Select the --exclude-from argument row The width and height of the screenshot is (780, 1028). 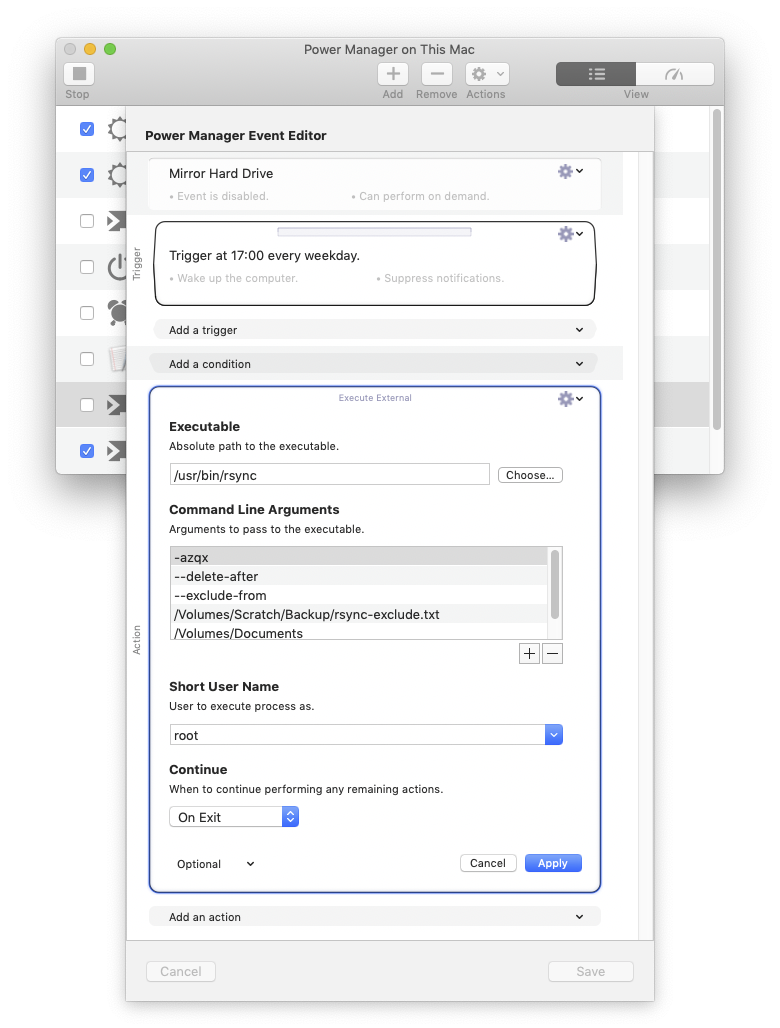tap(359, 595)
